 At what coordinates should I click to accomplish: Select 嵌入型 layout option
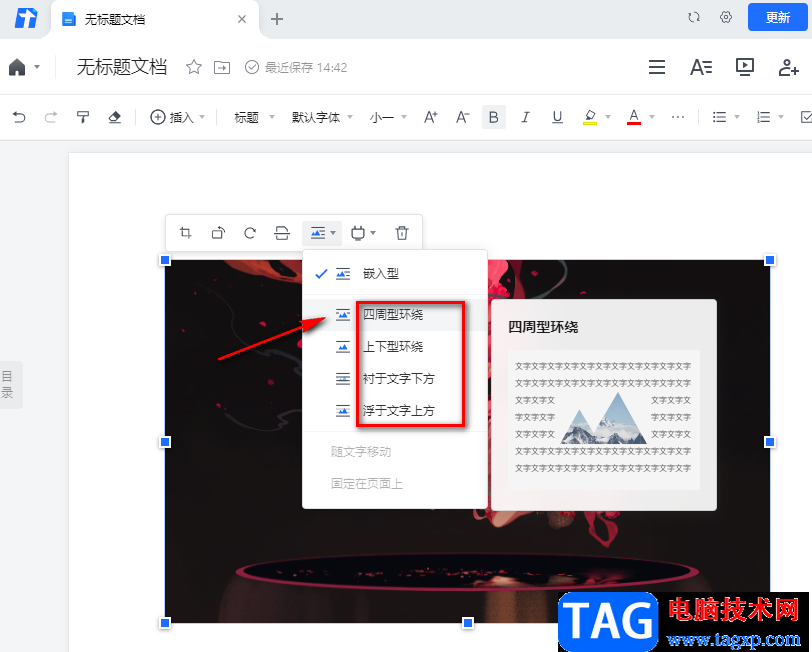395,274
